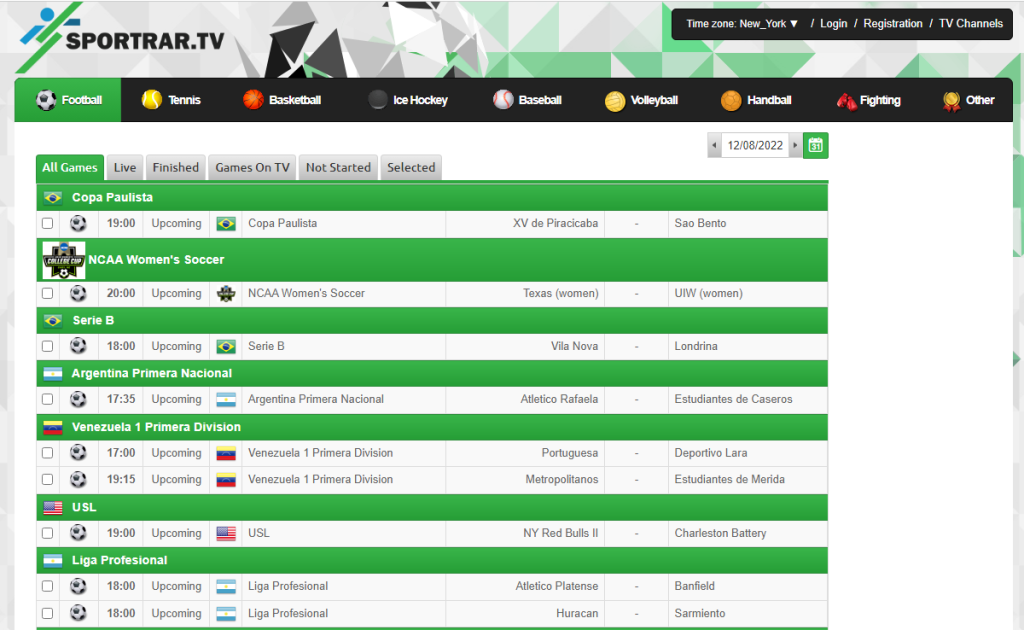Open the Other sports section

pyautogui.click(x=968, y=100)
